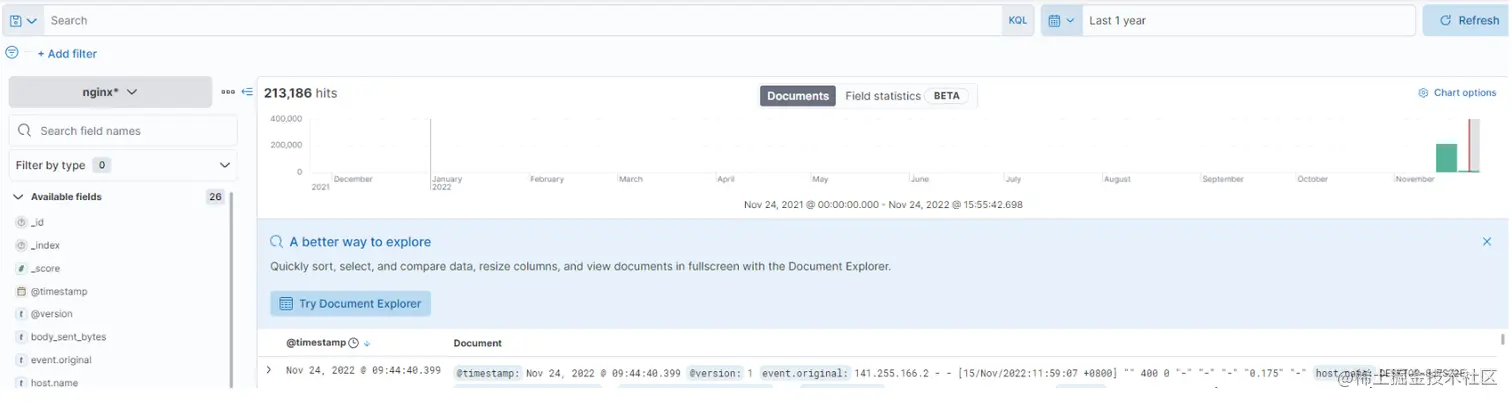The image size is (1512, 402).
Task: Click the Add filter link
Action: pos(67,54)
